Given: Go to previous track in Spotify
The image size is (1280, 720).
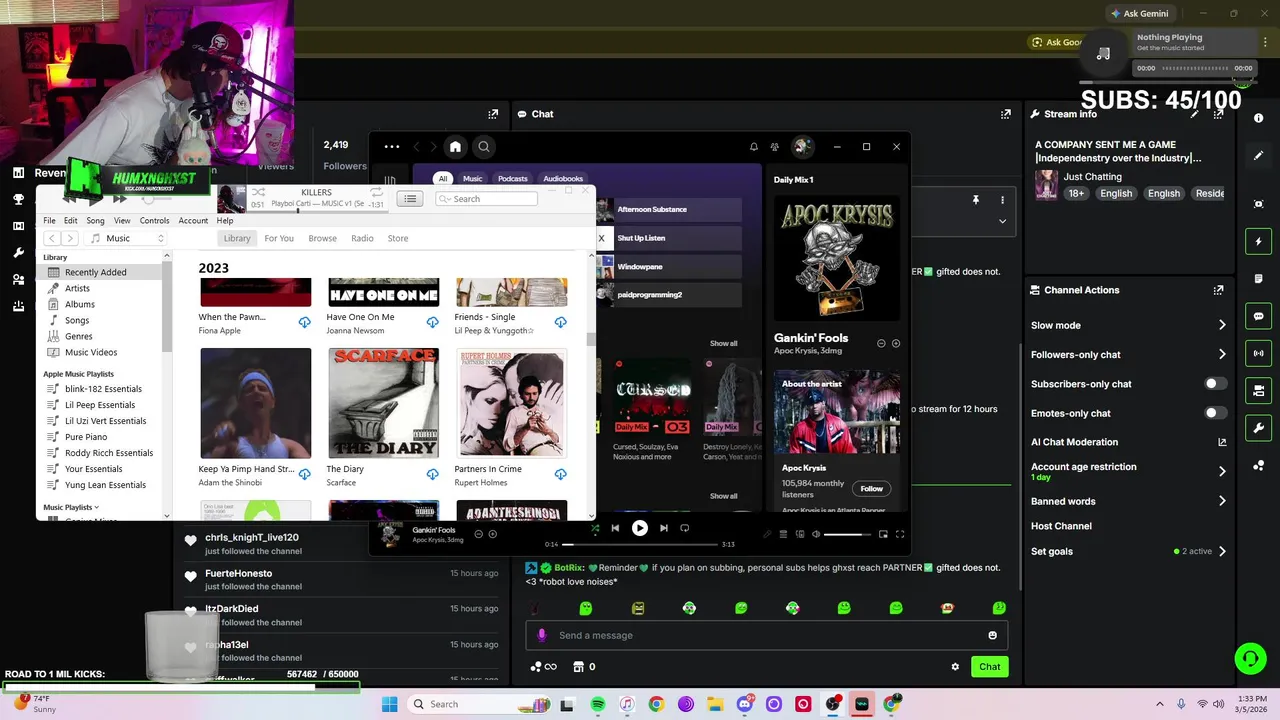Looking at the screenshot, I should tap(615, 528).
